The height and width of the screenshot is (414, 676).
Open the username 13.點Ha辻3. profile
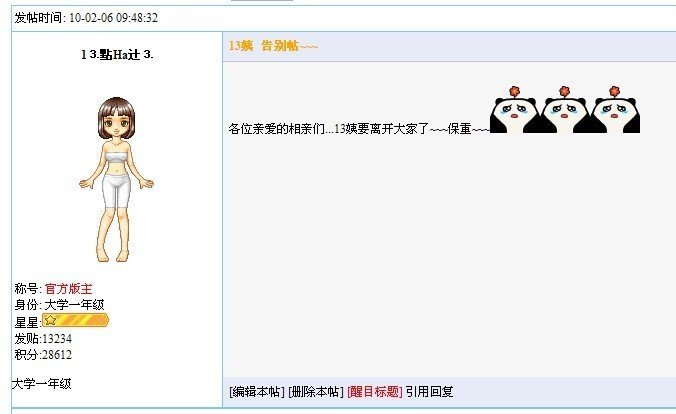click(117, 54)
